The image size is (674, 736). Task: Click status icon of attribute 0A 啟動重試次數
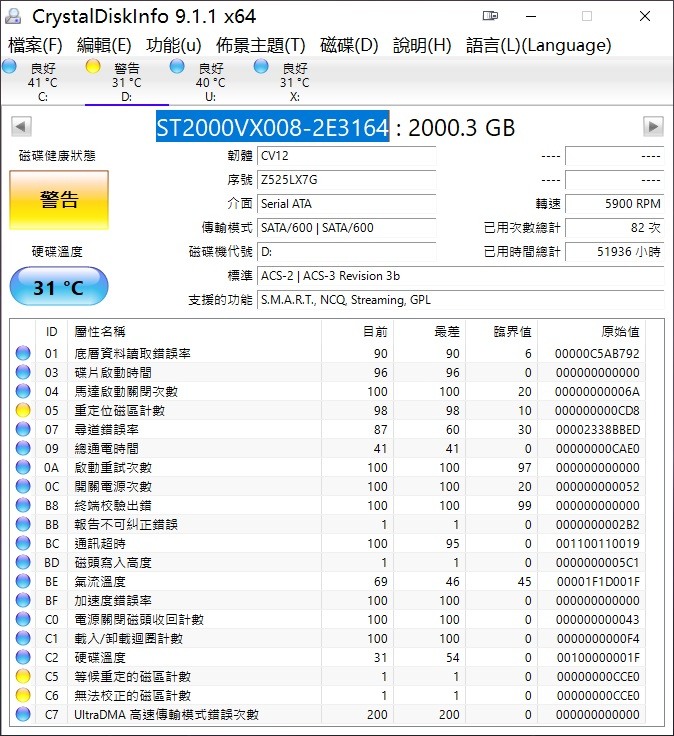click(23, 467)
